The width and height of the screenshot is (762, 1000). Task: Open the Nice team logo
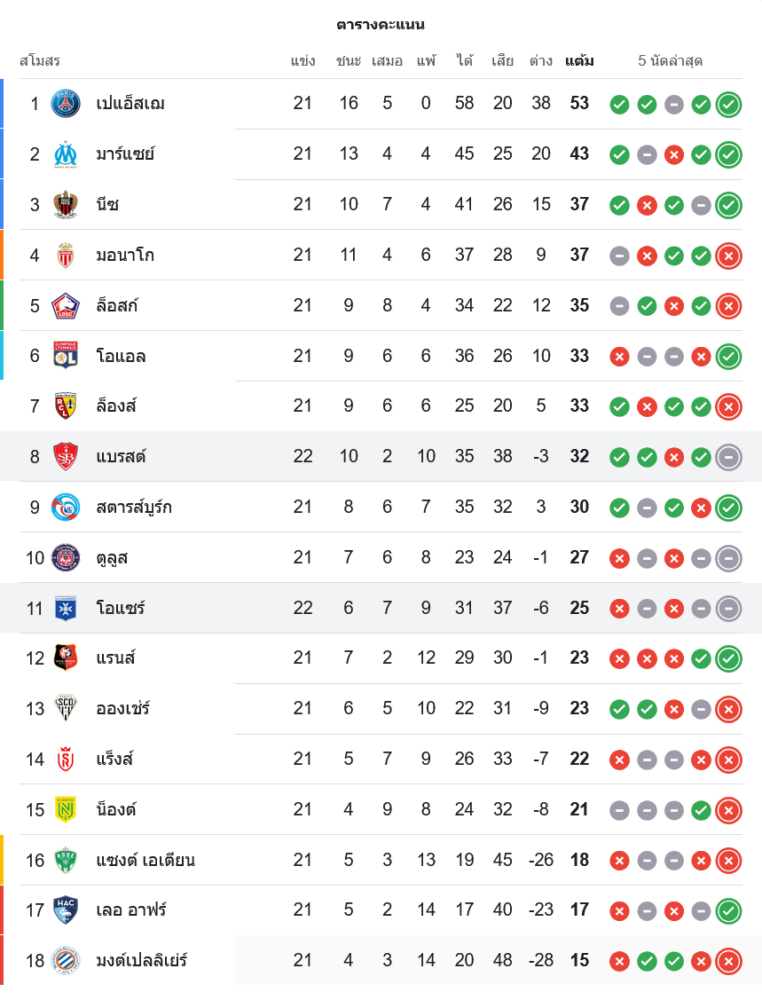coord(66,204)
